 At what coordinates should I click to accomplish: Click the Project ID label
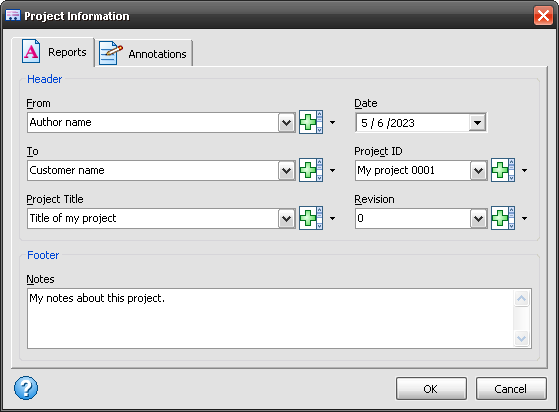[378, 151]
